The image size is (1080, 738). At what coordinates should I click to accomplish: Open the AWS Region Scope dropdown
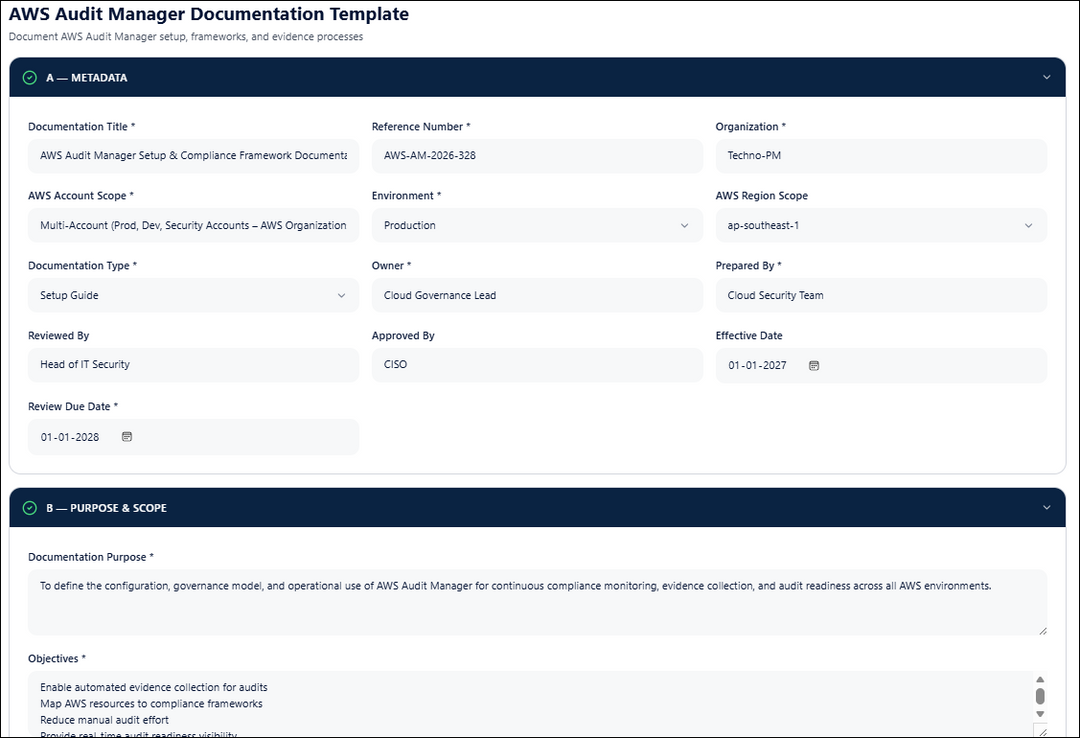(881, 225)
